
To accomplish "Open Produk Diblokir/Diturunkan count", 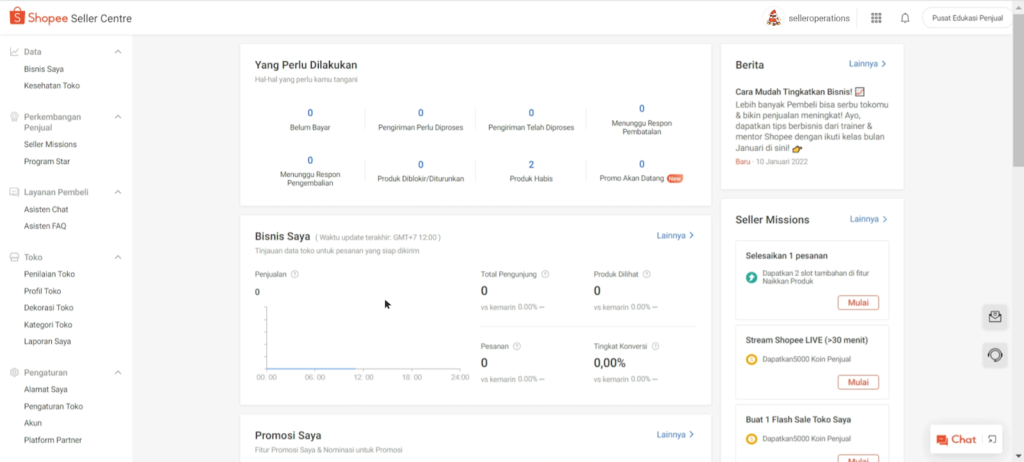I will [x=421, y=171].
